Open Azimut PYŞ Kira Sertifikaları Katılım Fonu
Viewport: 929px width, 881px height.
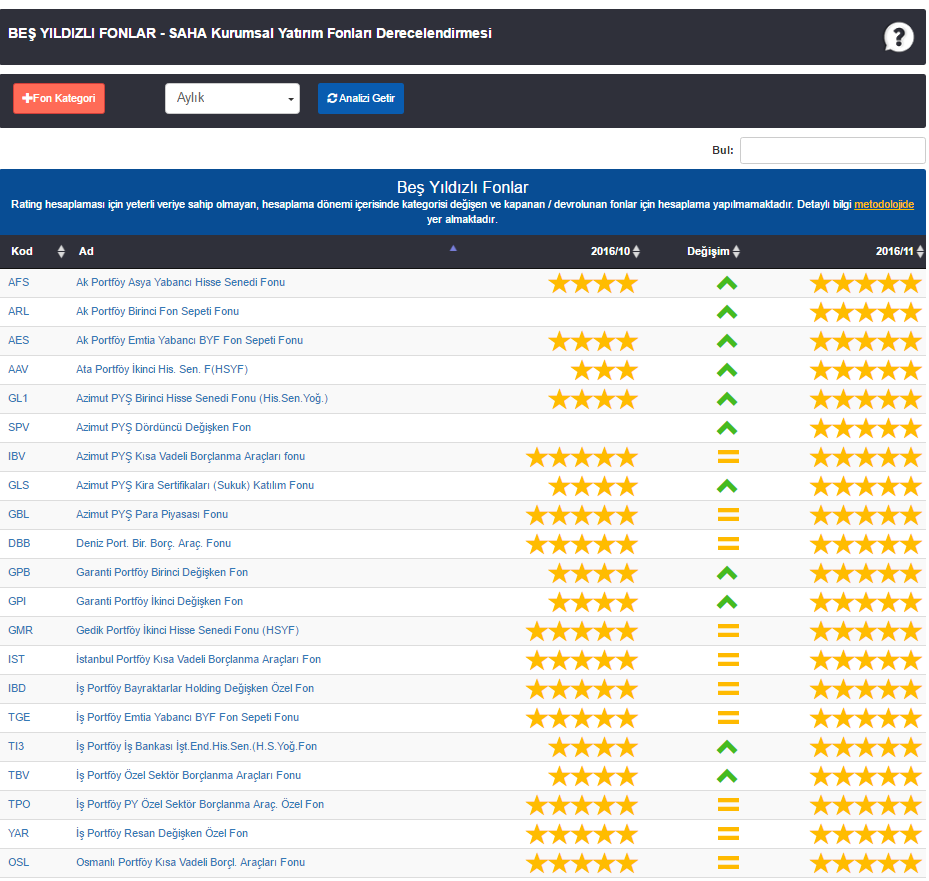tap(194, 486)
